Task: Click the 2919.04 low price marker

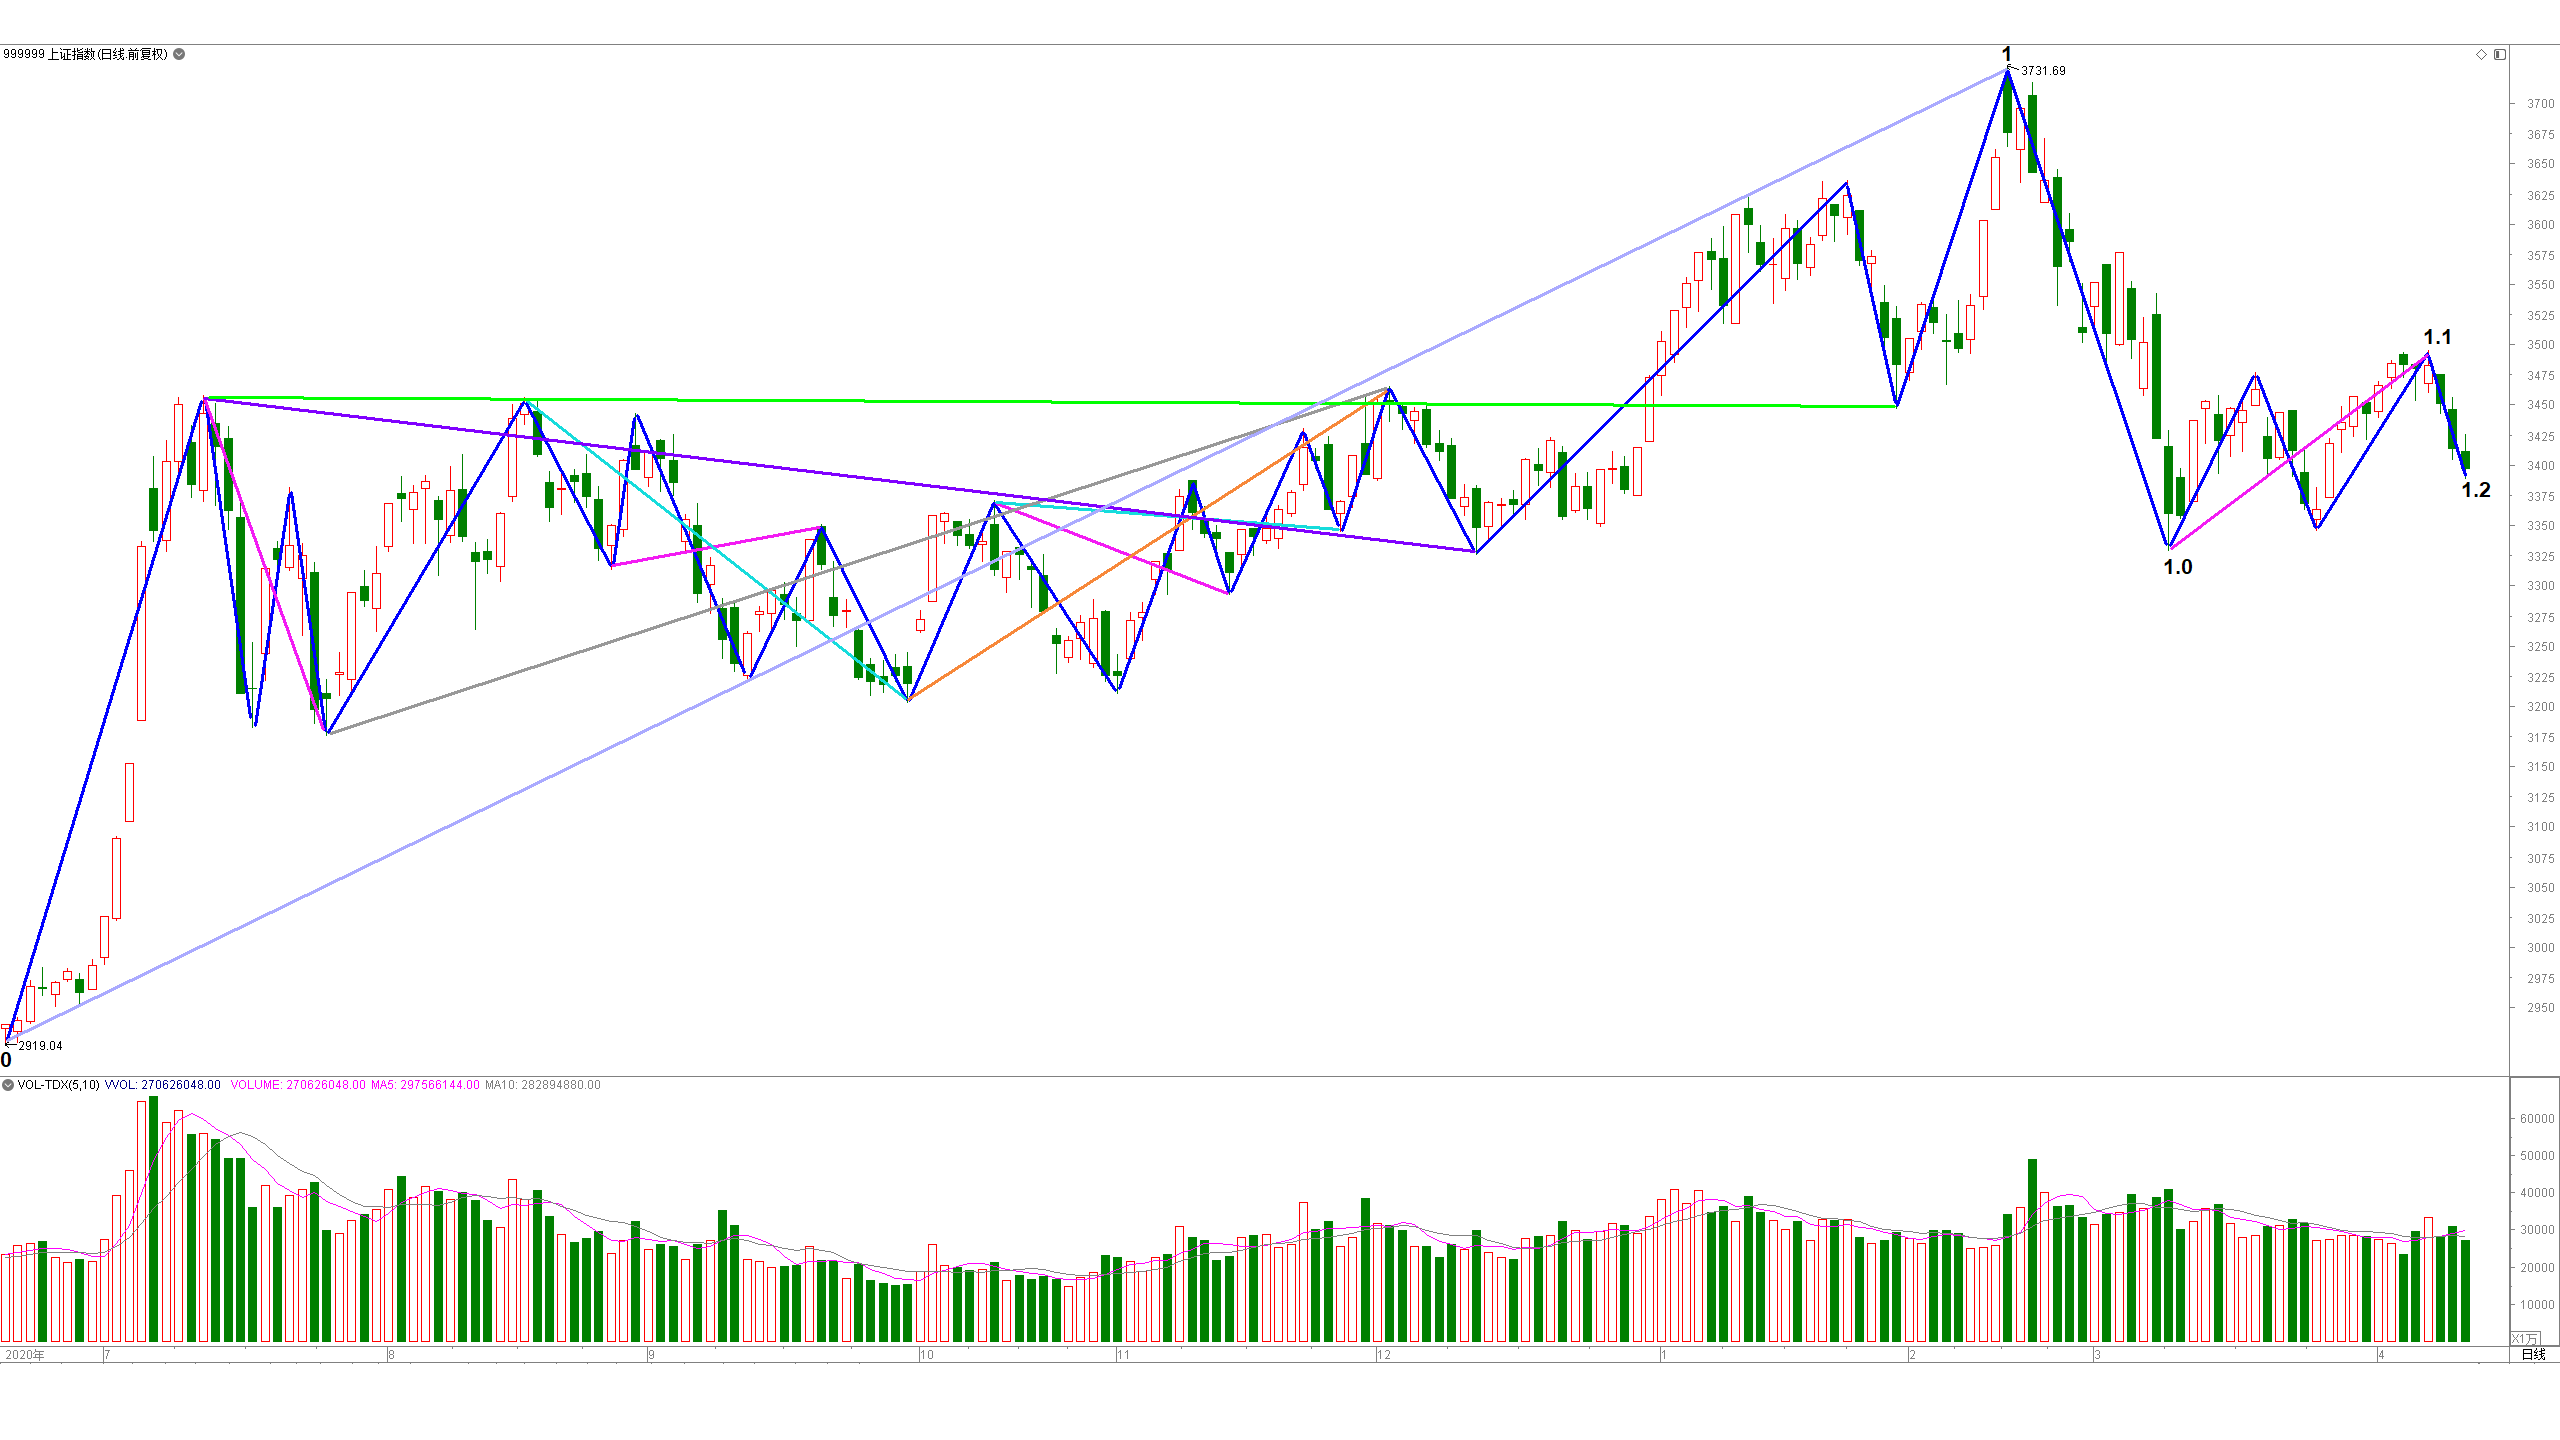Action: click(x=40, y=1046)
